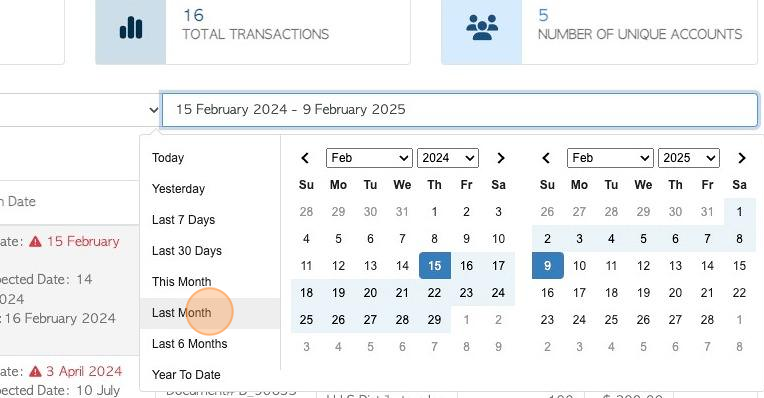The image size is (764, 398).
Task: Click warning icon beside 15 February
Action: (35, 241)
